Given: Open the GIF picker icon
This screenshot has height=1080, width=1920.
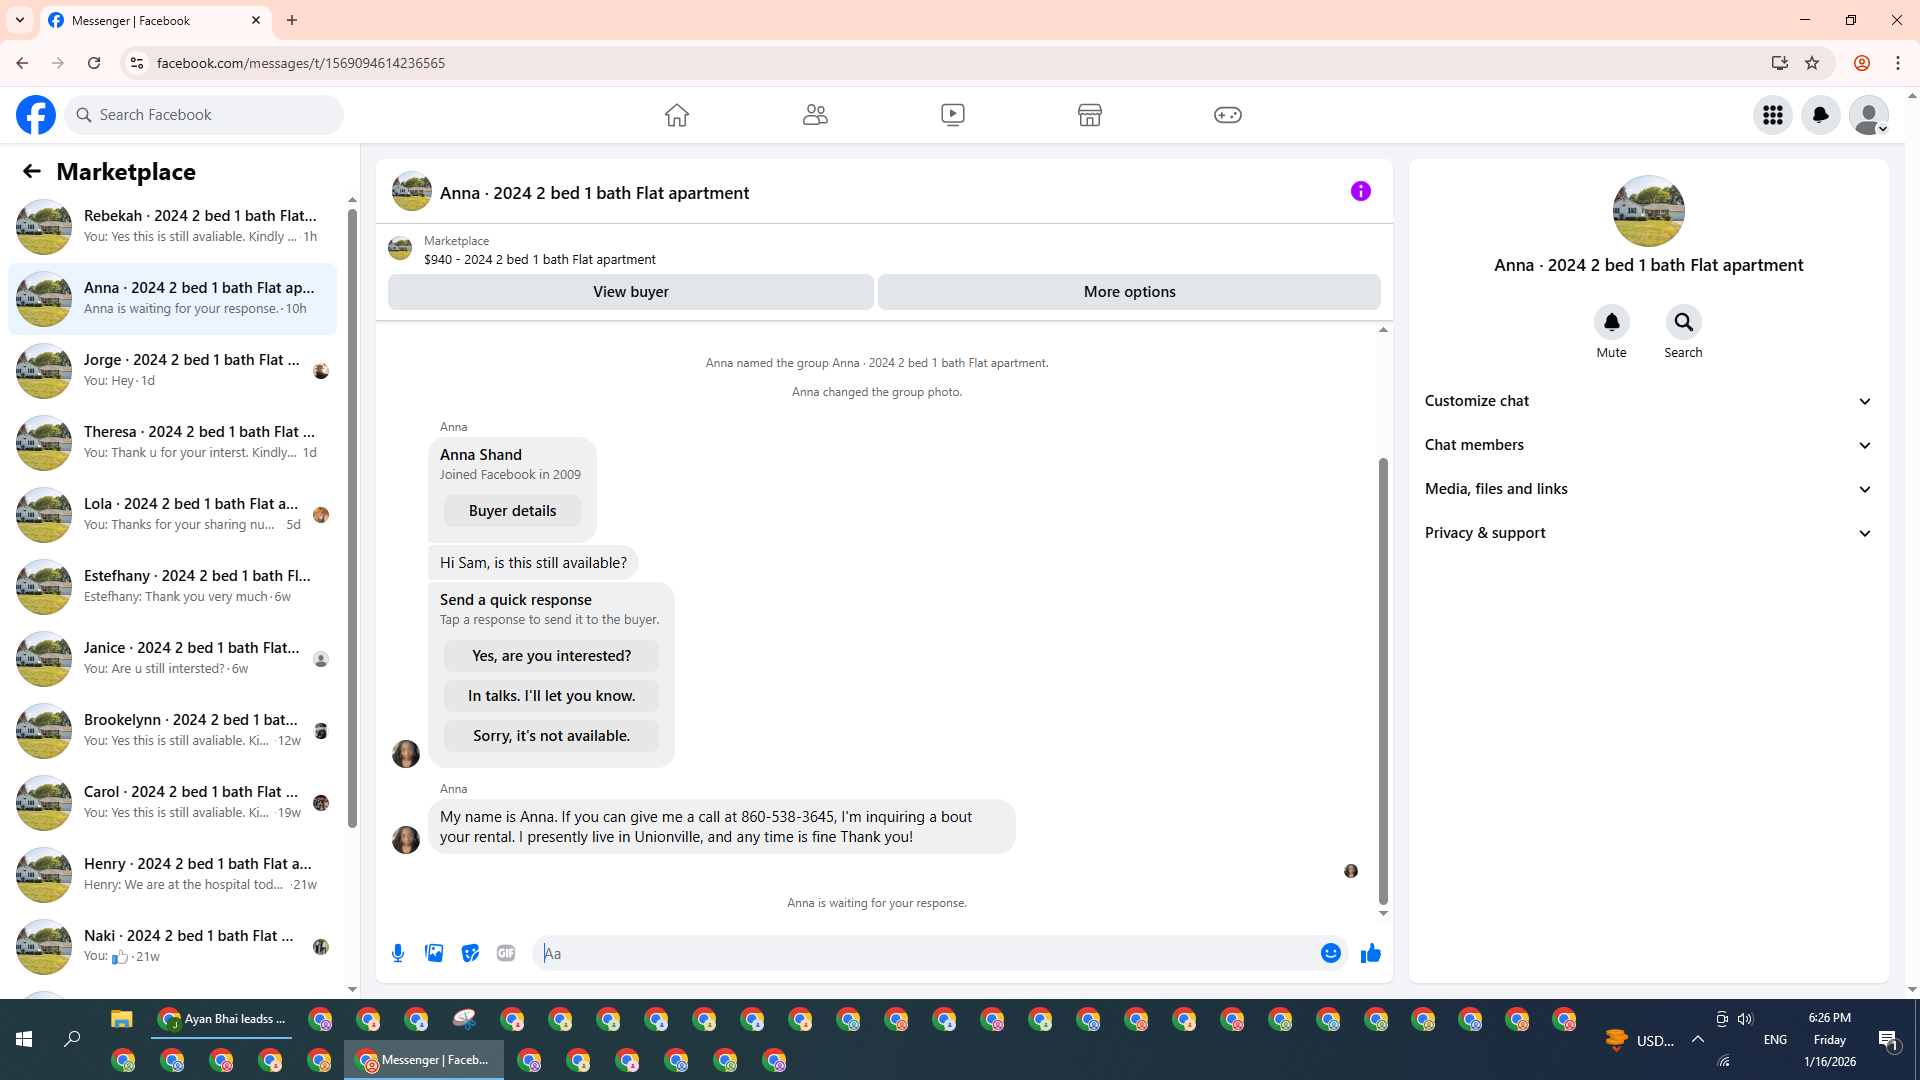Looking at the screenshot, I should (506, 953).
